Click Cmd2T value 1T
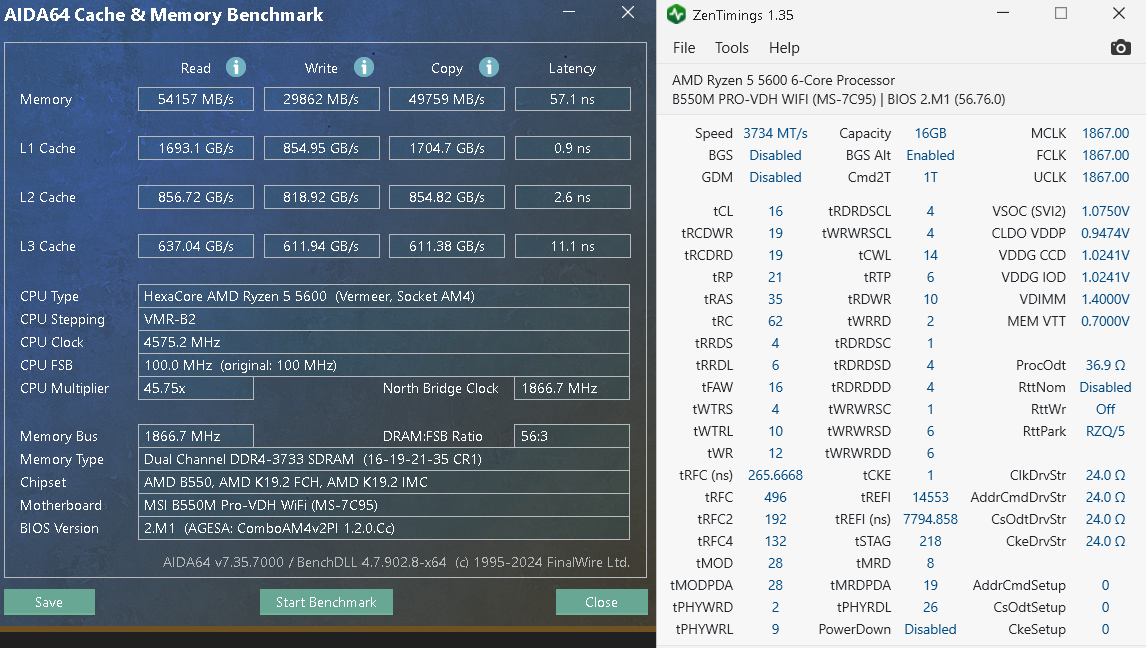 click(930, 177)
